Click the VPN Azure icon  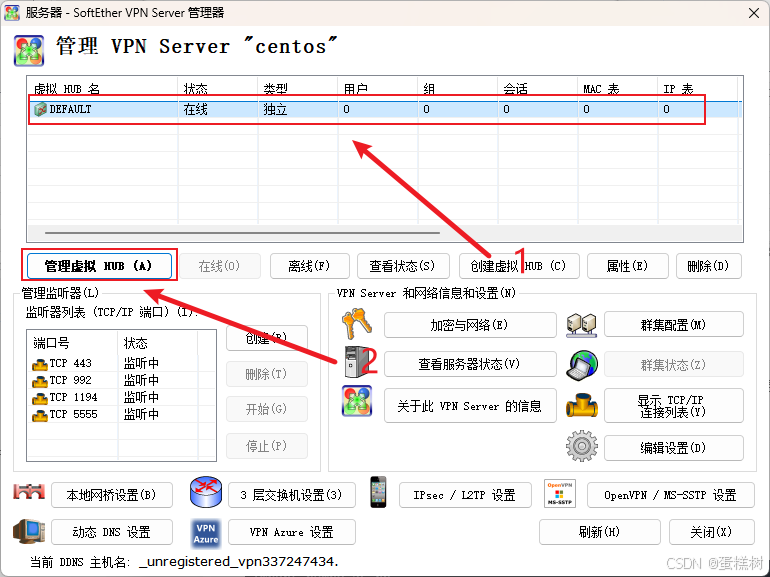click(206, 534)
